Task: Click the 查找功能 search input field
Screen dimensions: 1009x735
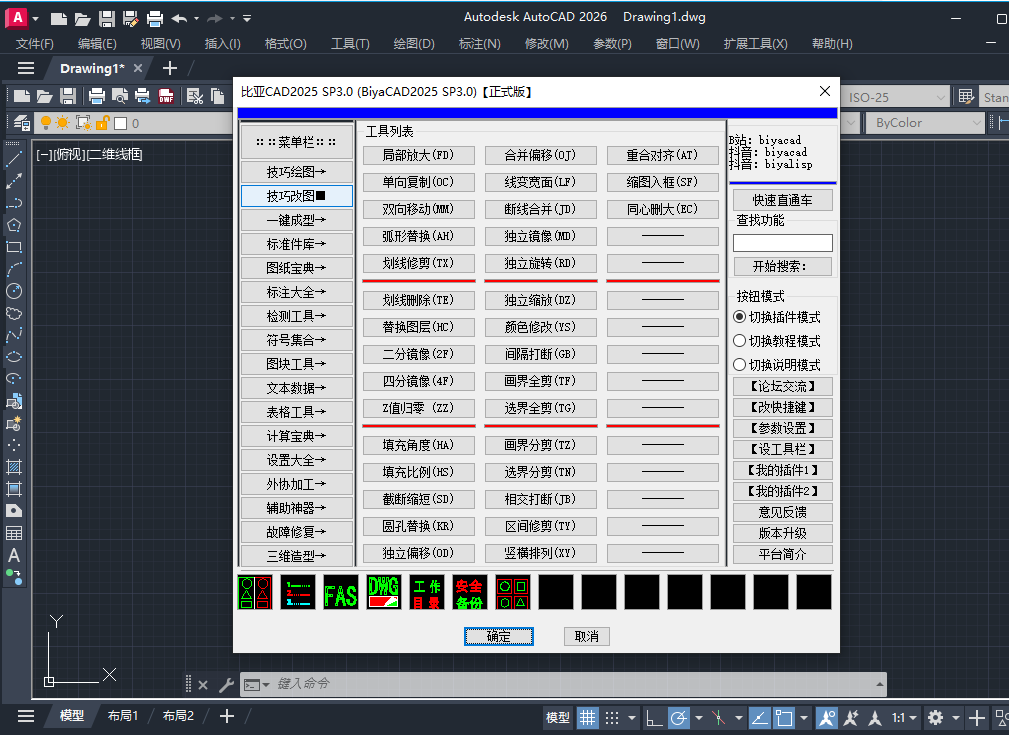Action: click(x=782, y=243)
